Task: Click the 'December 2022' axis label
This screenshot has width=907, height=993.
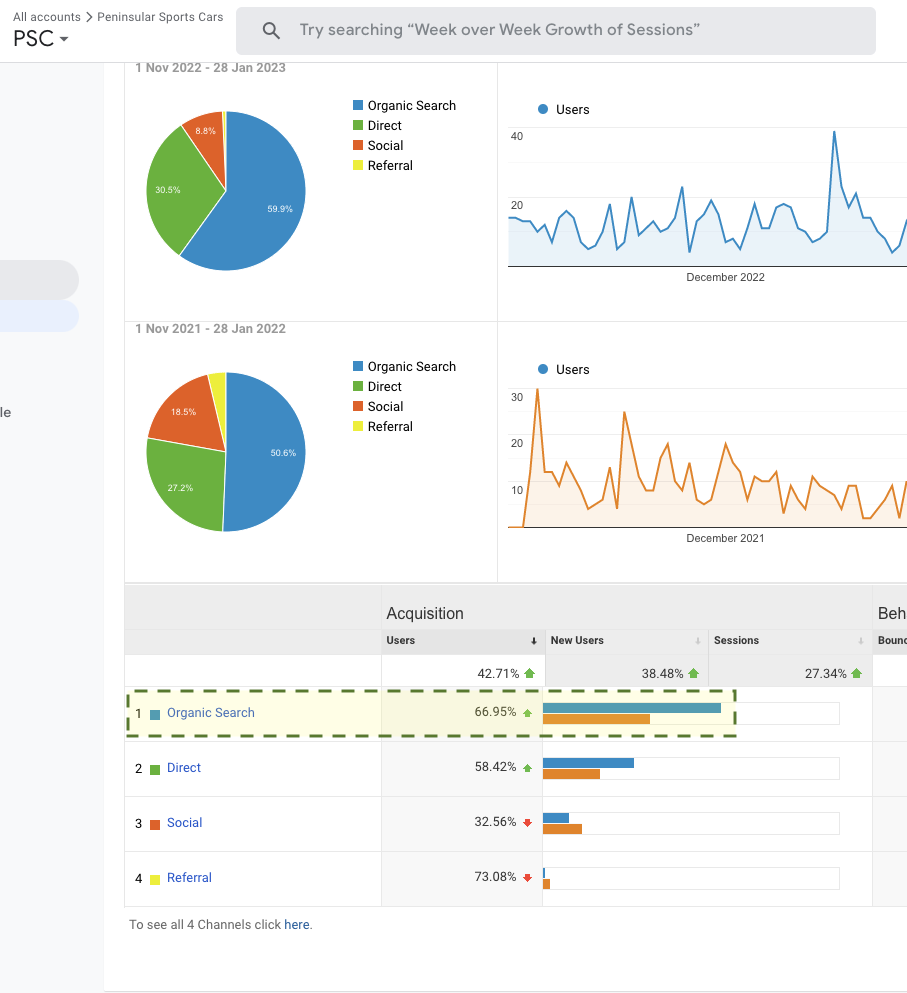Action: pyautogui.click(x=725, y=277)
